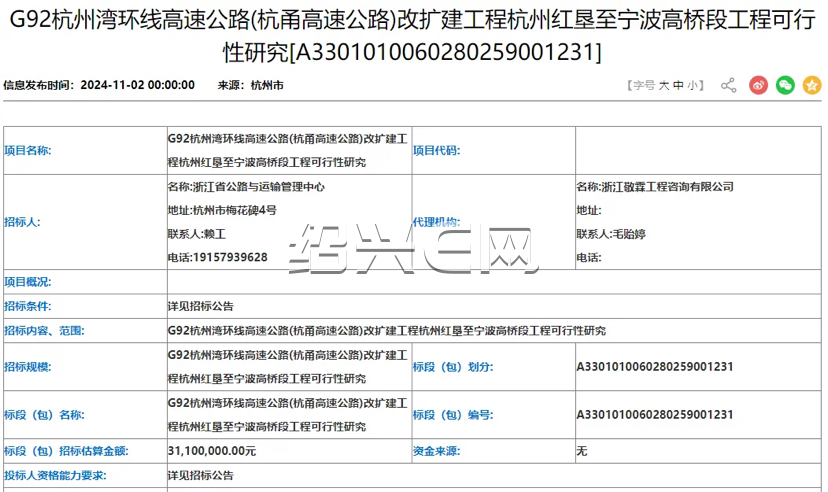This screenshot has width=828, height=492.
Task: Click the 投标人资格能力要求 label
Action: point(55,475)
